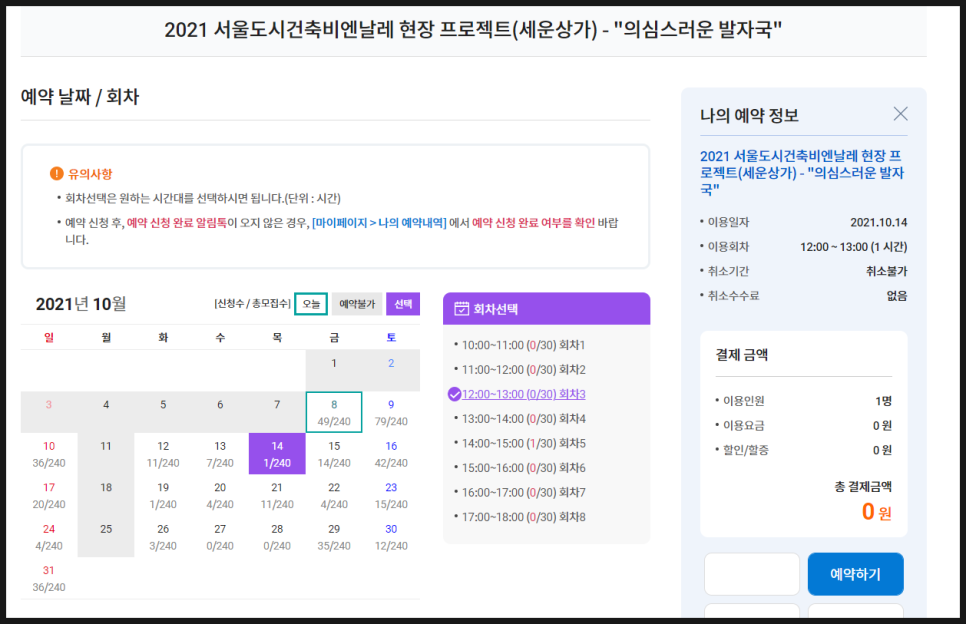Click the 예약하기 button

855,574
